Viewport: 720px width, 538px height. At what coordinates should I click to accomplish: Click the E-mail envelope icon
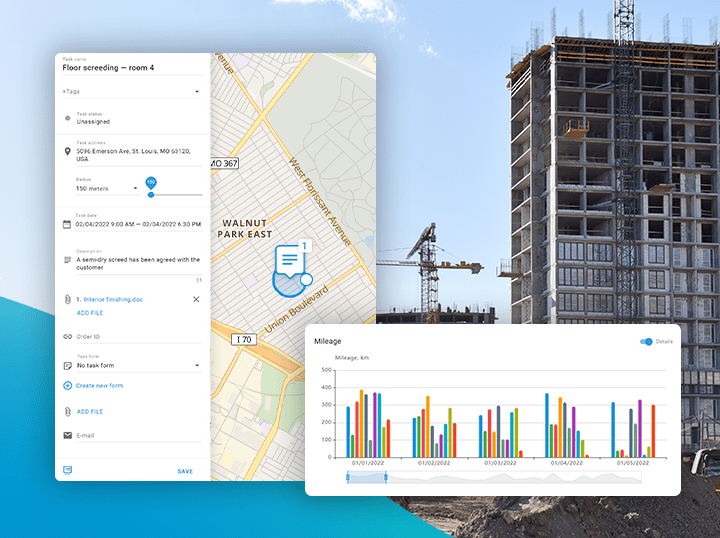68,435
